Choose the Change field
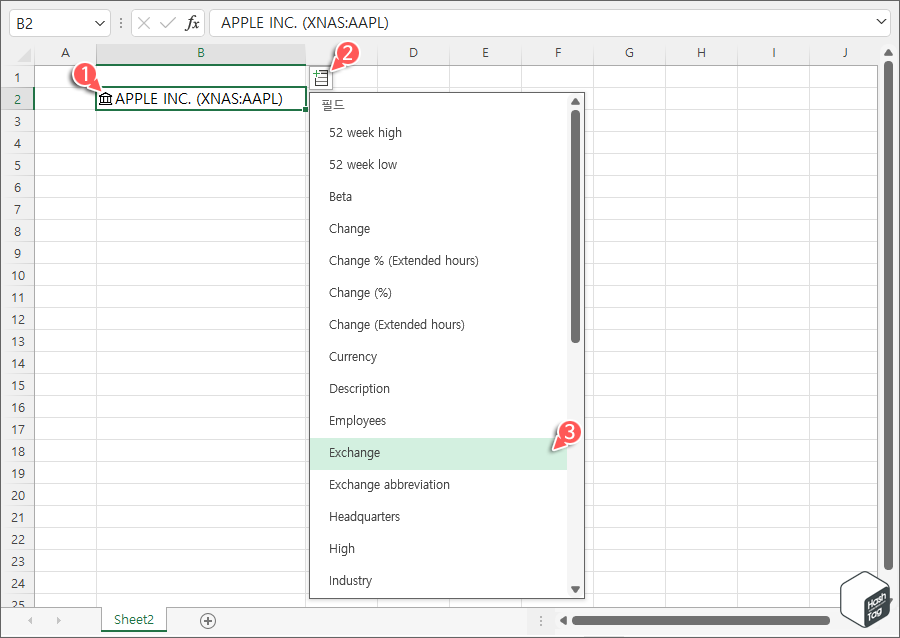Viewport: 900px width, 638px height. pos(439,229)
